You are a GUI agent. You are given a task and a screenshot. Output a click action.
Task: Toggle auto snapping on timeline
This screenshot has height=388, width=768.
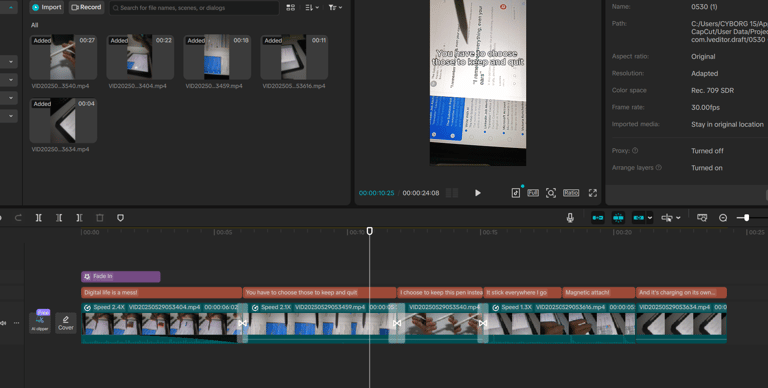click(618, 218)
